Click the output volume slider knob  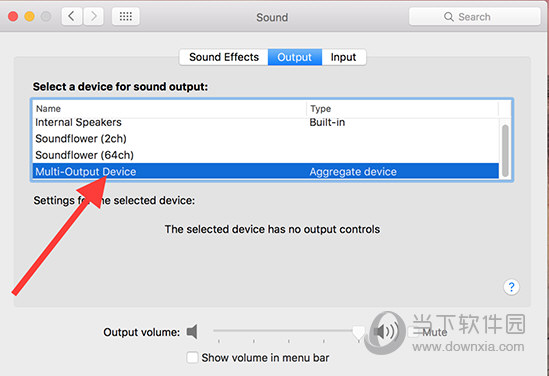click(358, 332)
